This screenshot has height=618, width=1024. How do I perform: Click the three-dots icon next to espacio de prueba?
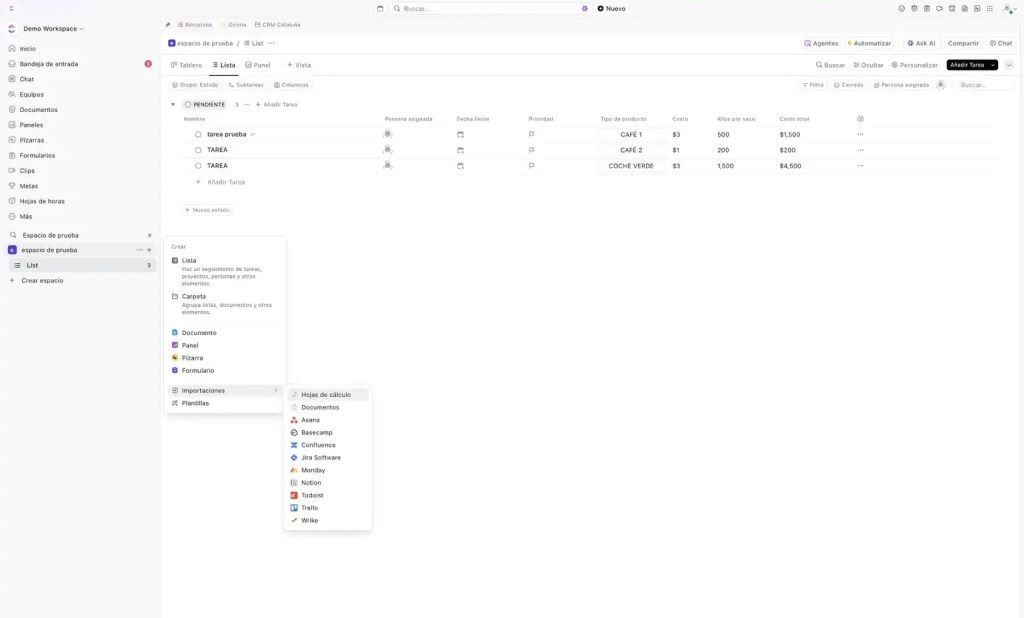click(x=139, y=250)
